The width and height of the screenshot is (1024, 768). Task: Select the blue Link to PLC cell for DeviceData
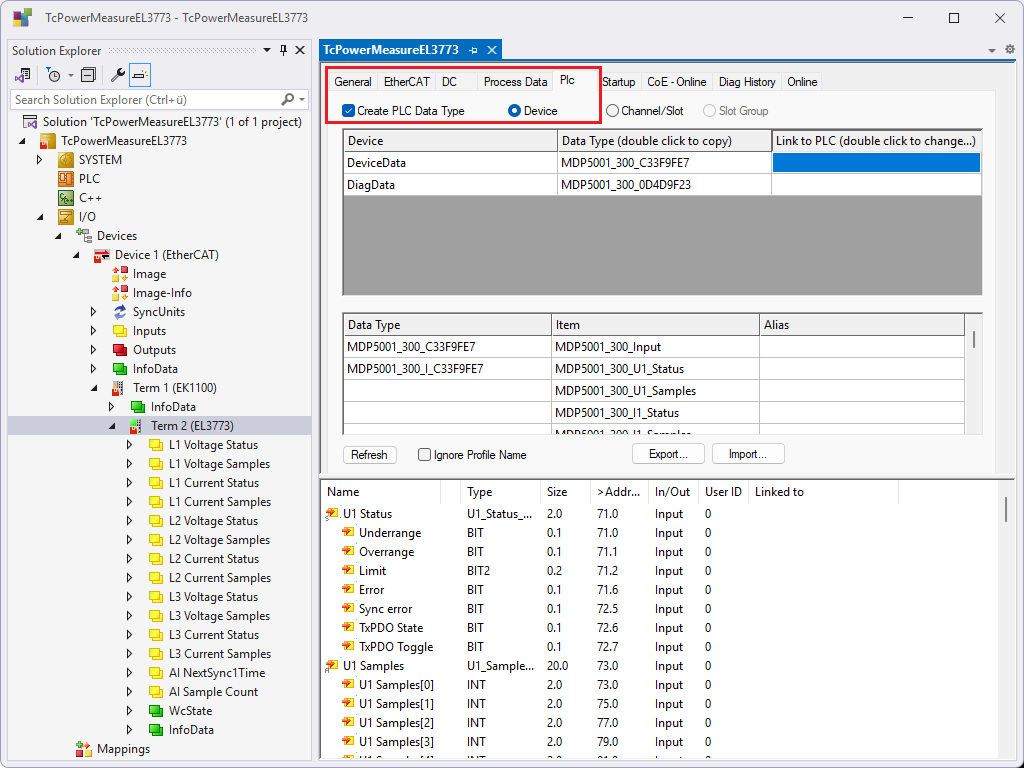(x=876, y=163)
